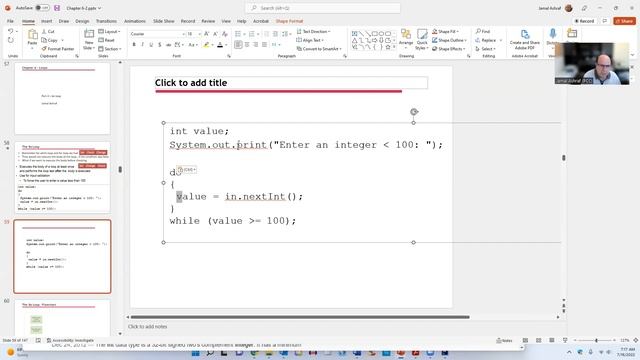Click Clear All Formatting icon
Screen dimensions: 640x360
click(224, 34)
